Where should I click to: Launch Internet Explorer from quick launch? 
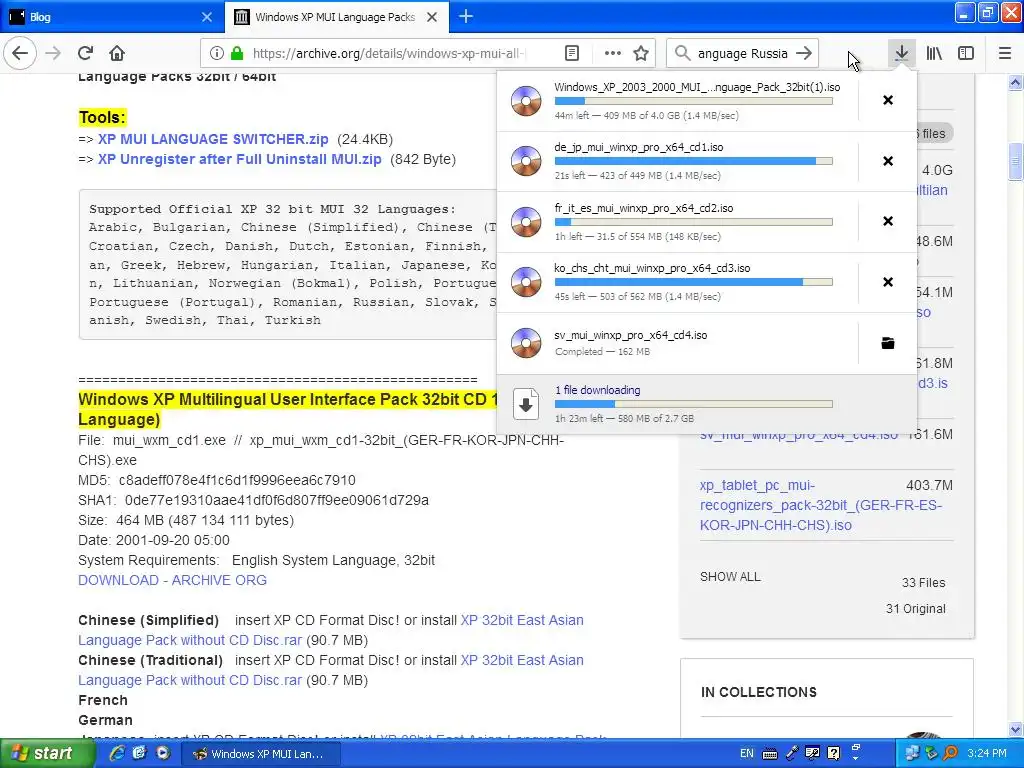pyautogui.click(x=117, y=754)
